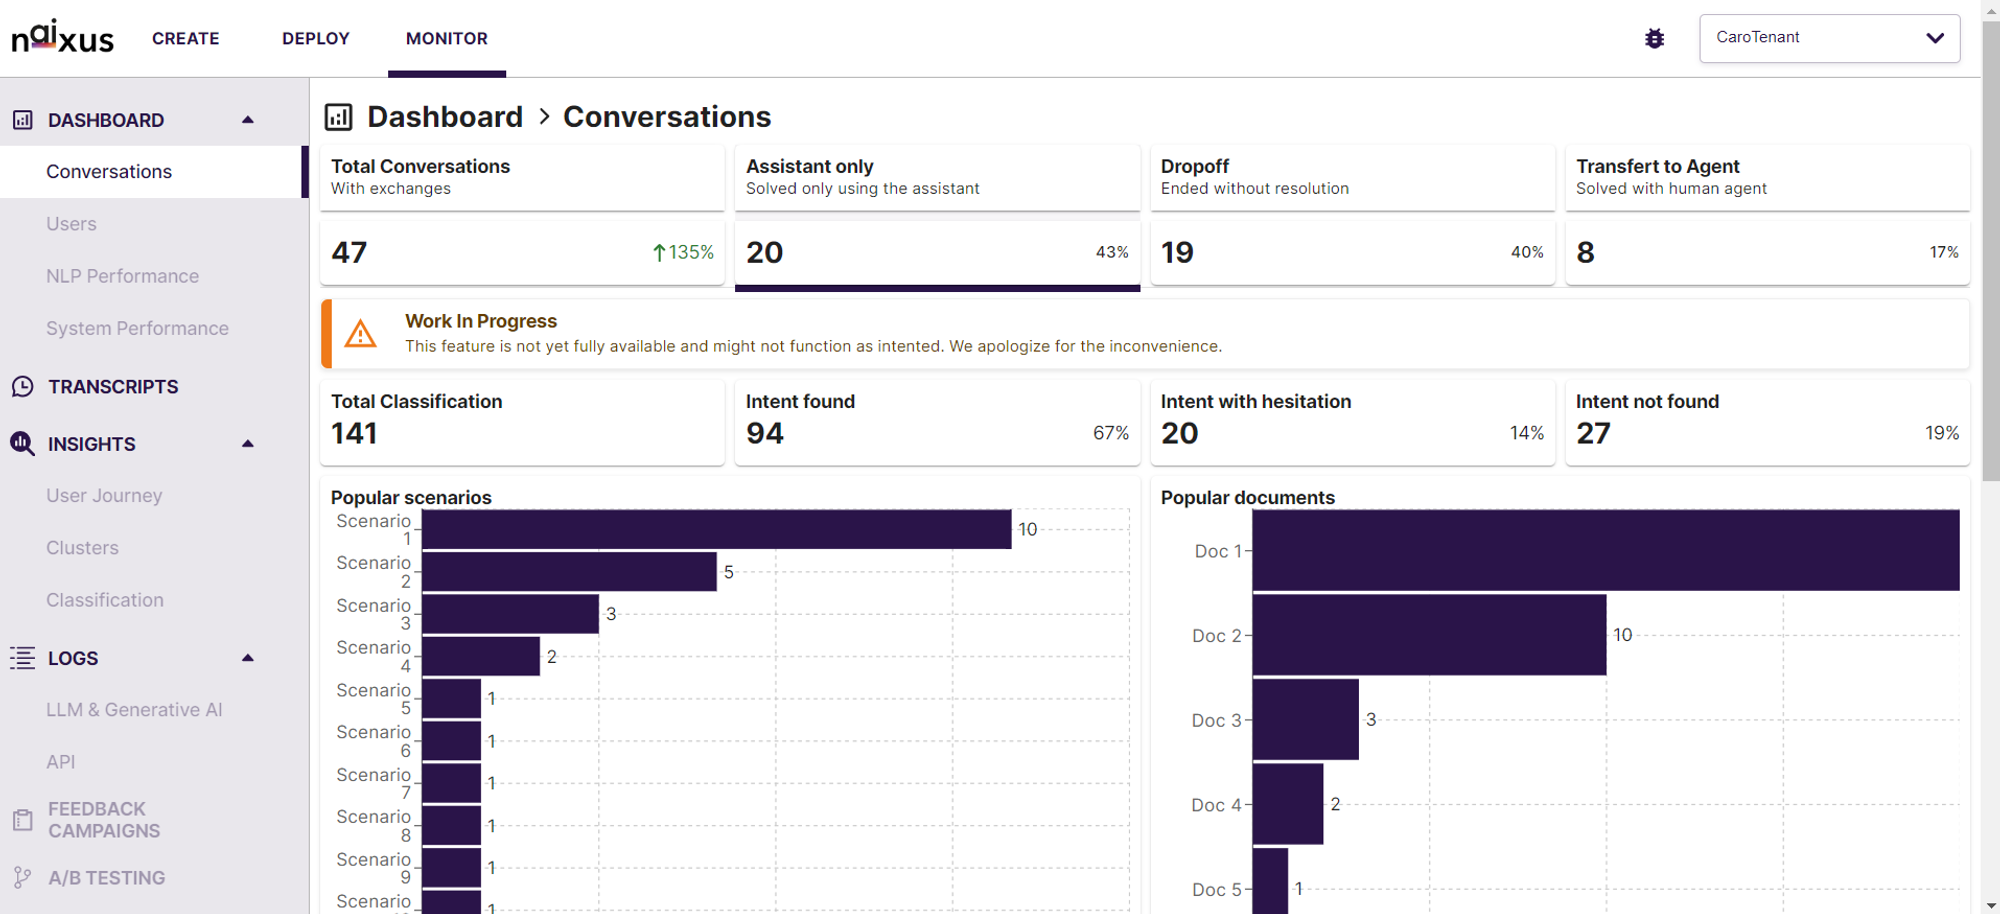
Task: Click the Feedback Campaigns clipboard icon
Action: (x=23, y=820)
